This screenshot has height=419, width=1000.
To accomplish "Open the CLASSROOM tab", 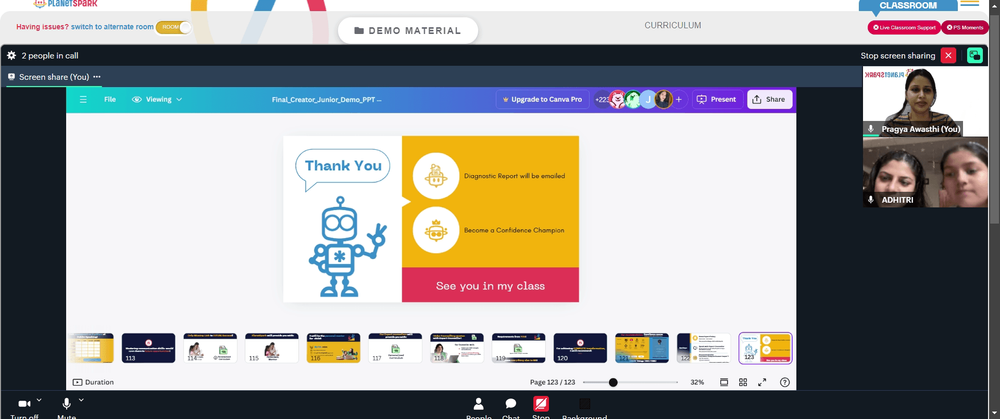I will coord(908,6).
